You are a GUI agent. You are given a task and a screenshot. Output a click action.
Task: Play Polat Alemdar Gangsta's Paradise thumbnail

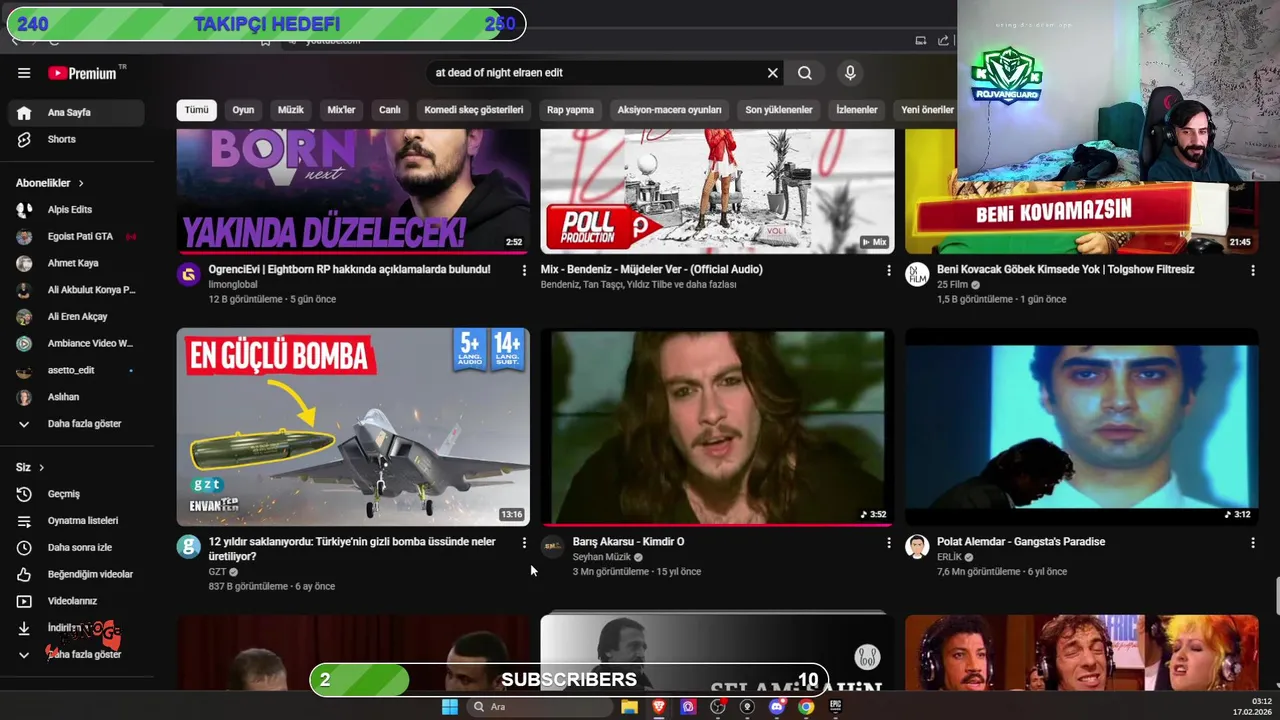(1082, 427)
